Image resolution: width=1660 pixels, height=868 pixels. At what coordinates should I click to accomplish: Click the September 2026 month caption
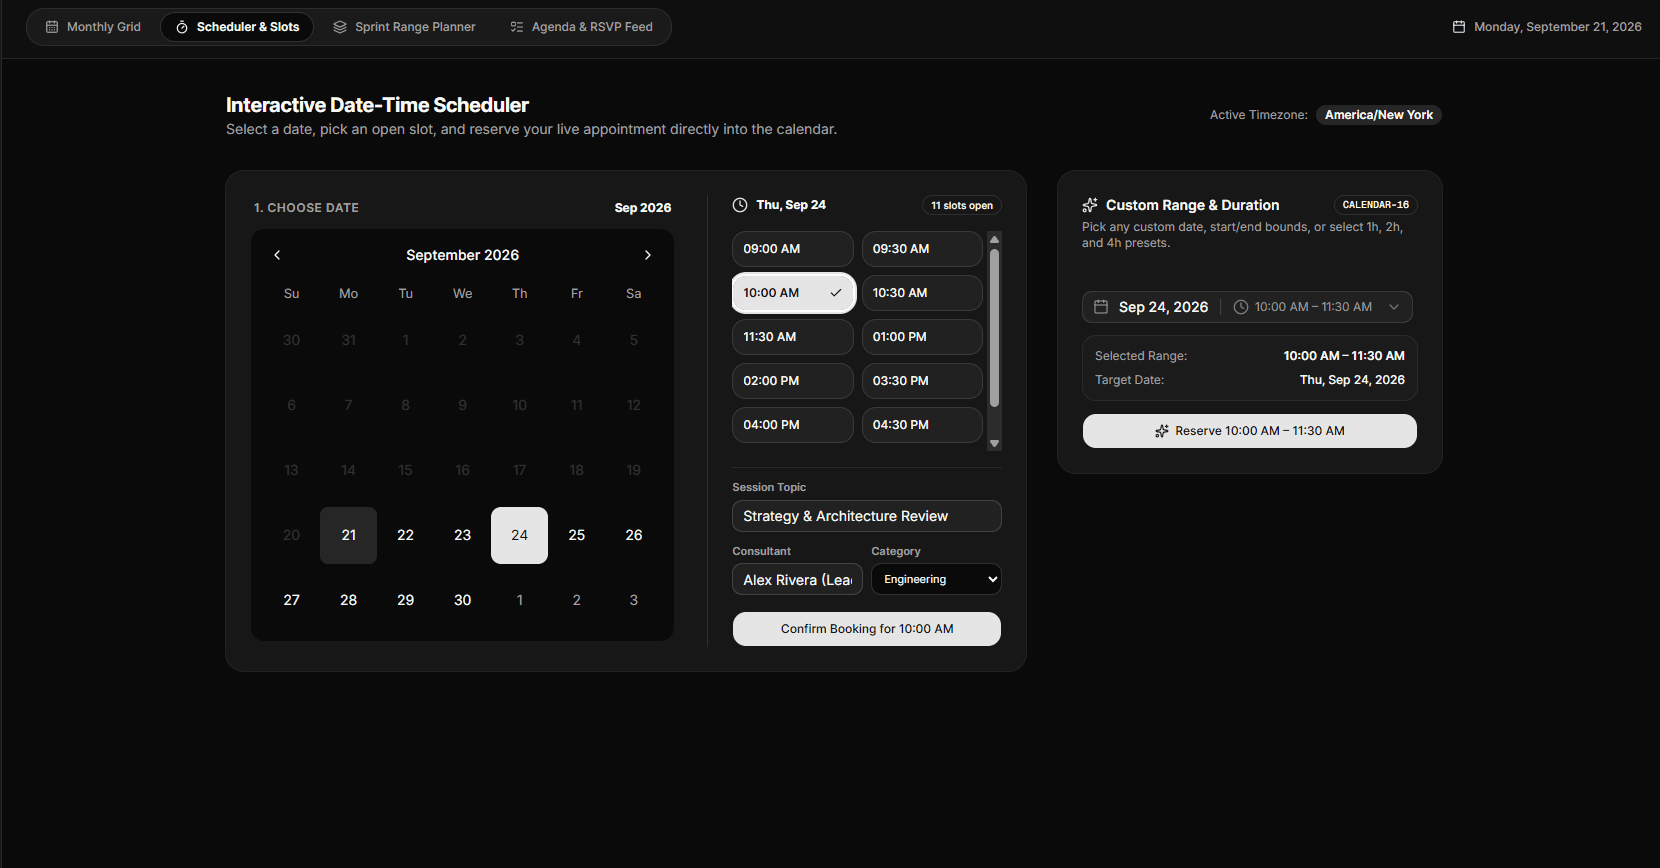coord(462,255)
